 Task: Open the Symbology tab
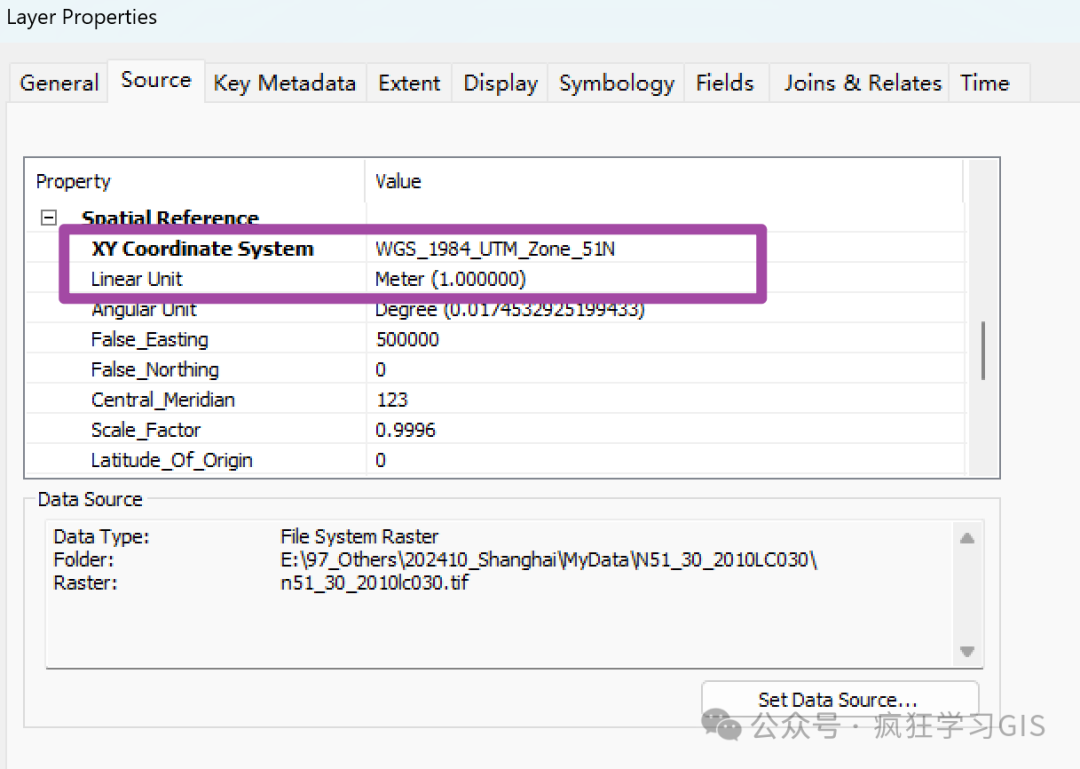click(x=616, y=83)
